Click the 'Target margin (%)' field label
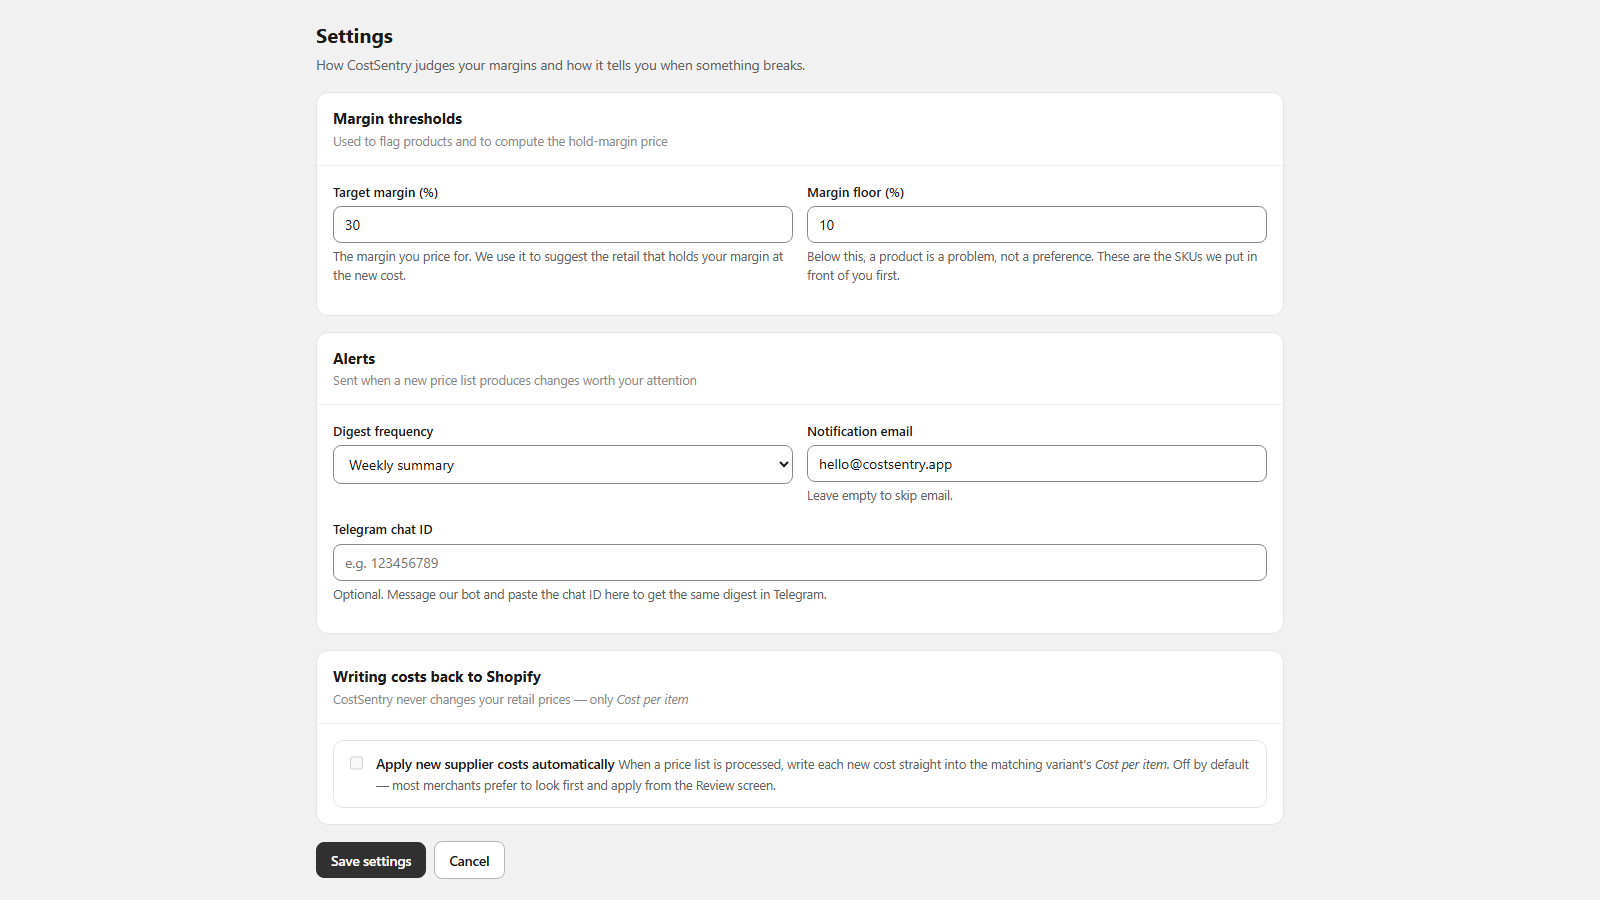Image resolution: width=1600 pixels, height=900 pixels. click(x=385, y=192)
